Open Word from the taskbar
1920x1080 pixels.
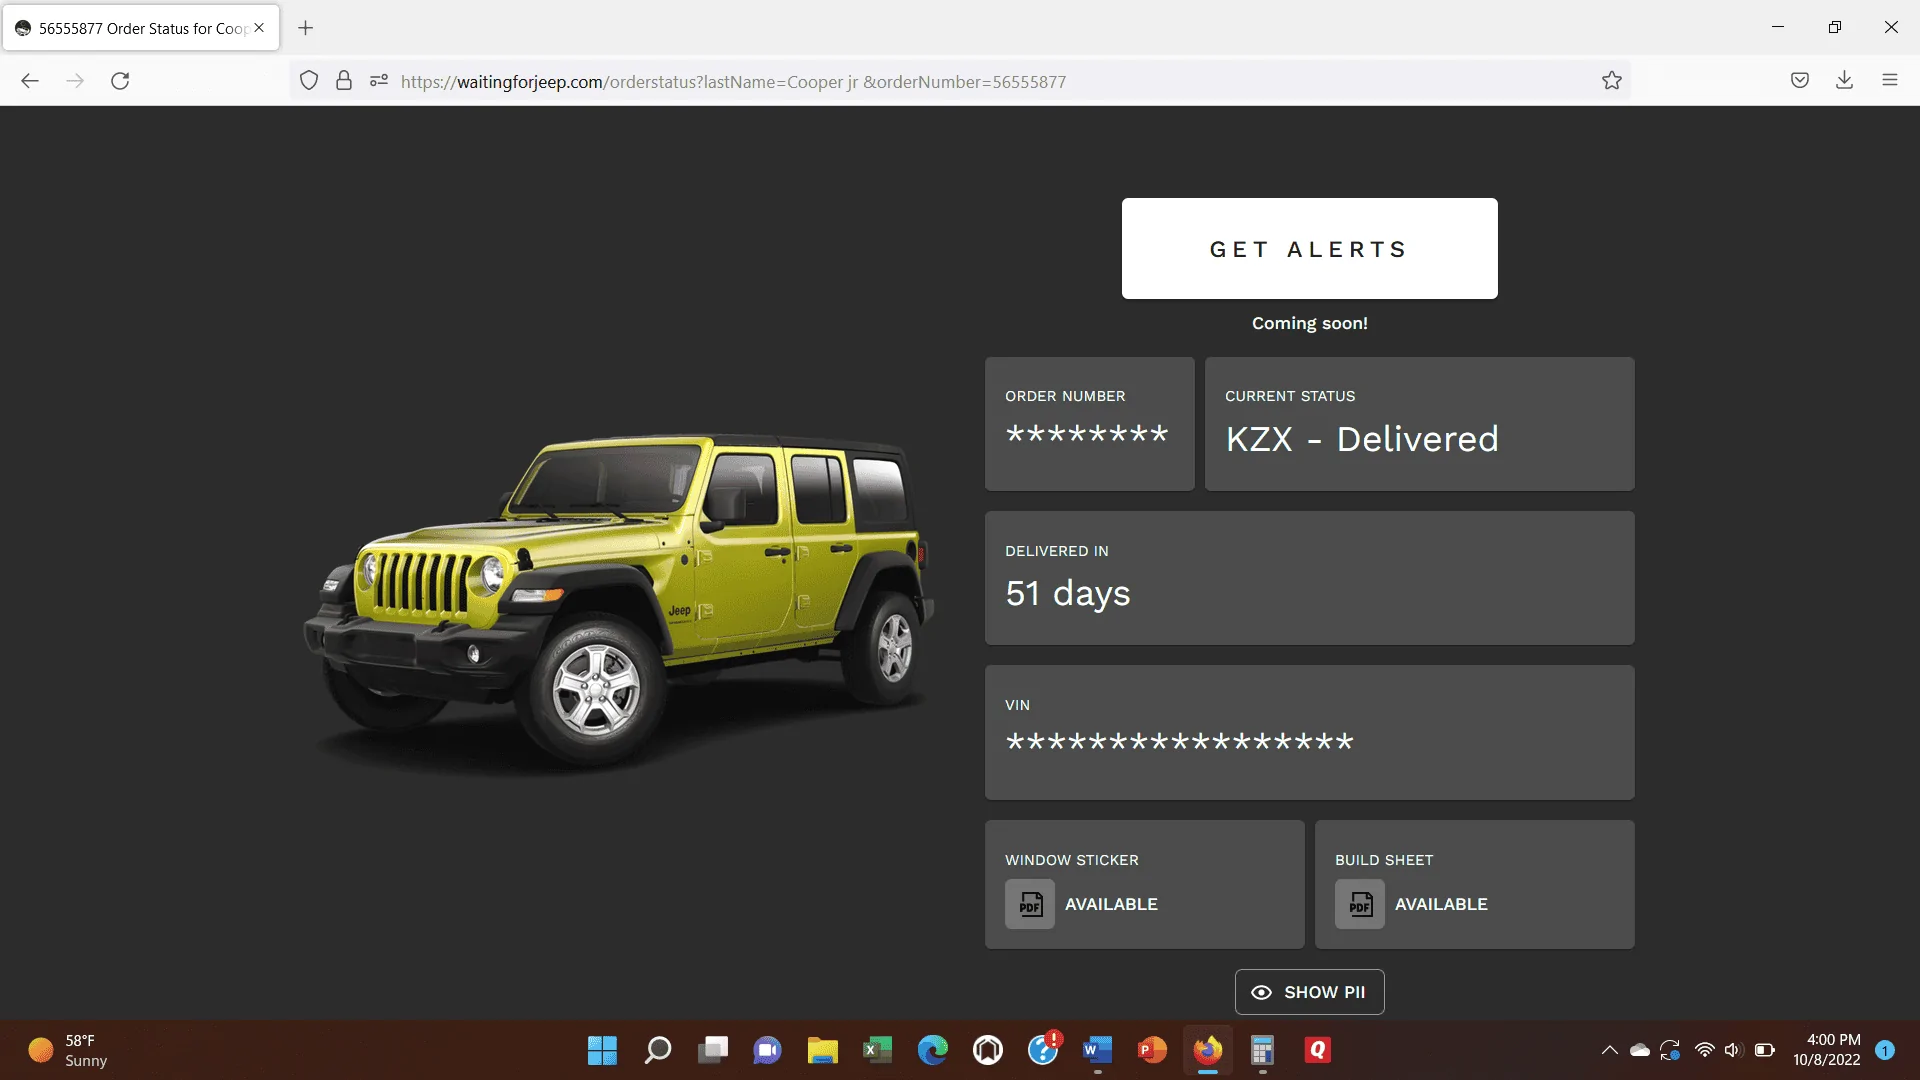coord(1098,1050)
